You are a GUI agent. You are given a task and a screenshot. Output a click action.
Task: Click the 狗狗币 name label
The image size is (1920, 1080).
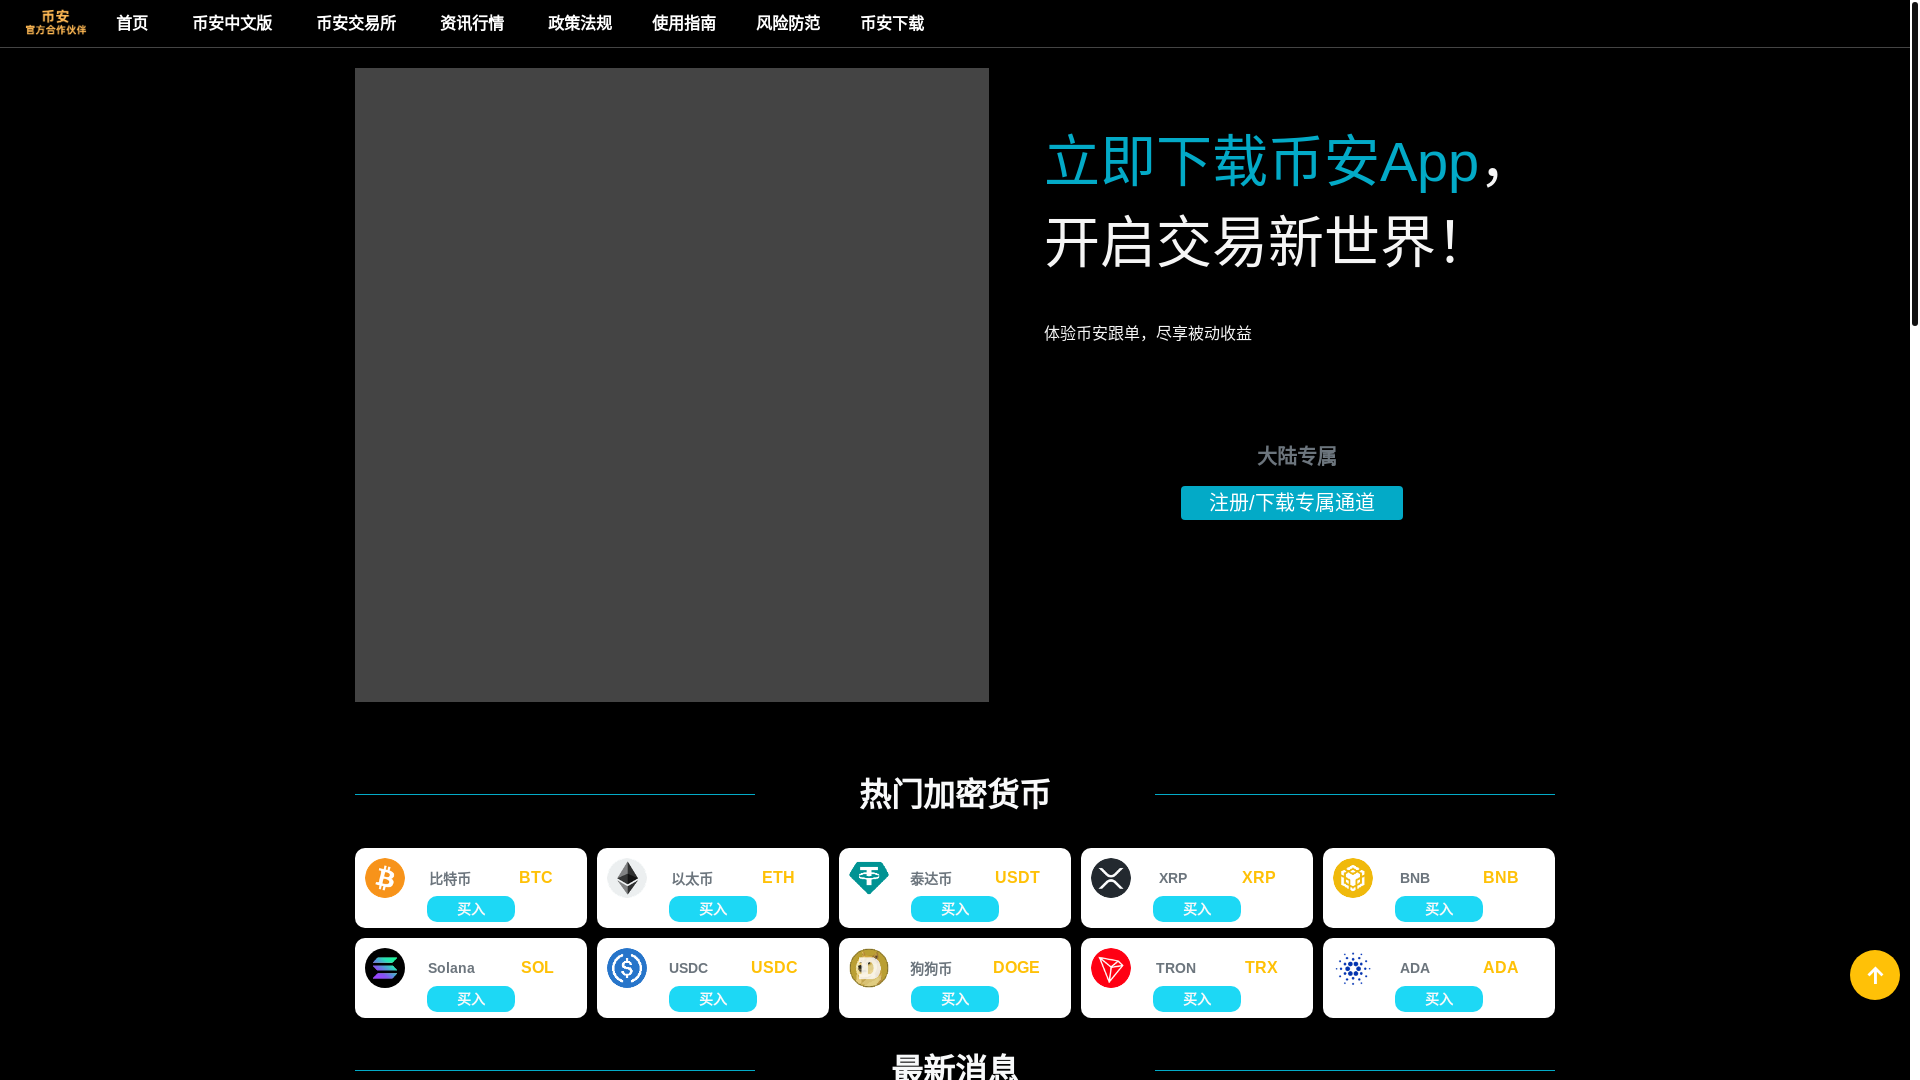click(931, 969)
